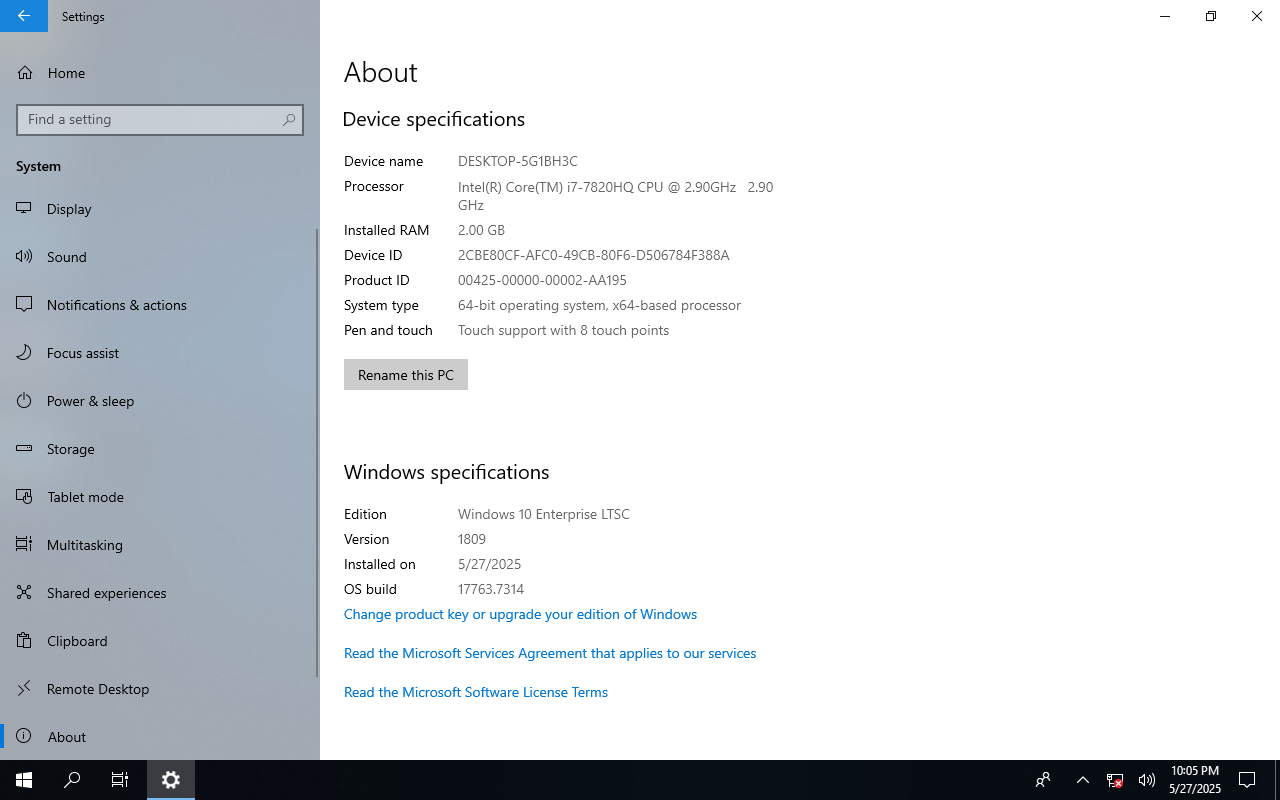Focus the Find a setting search box
The width and height of the screenshot is (1280, 800).
[160, 119]
